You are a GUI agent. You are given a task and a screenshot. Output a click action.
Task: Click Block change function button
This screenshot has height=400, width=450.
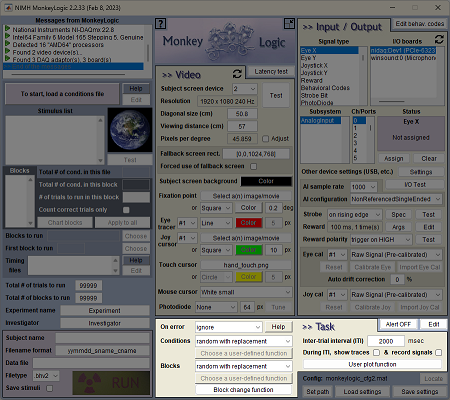243,390
